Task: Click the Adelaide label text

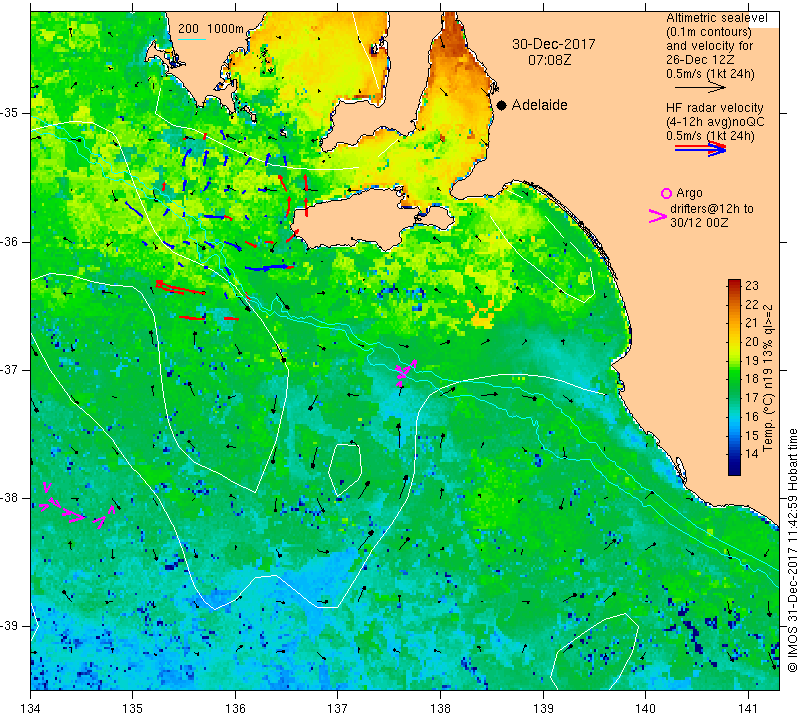Action: pos(539,105)
